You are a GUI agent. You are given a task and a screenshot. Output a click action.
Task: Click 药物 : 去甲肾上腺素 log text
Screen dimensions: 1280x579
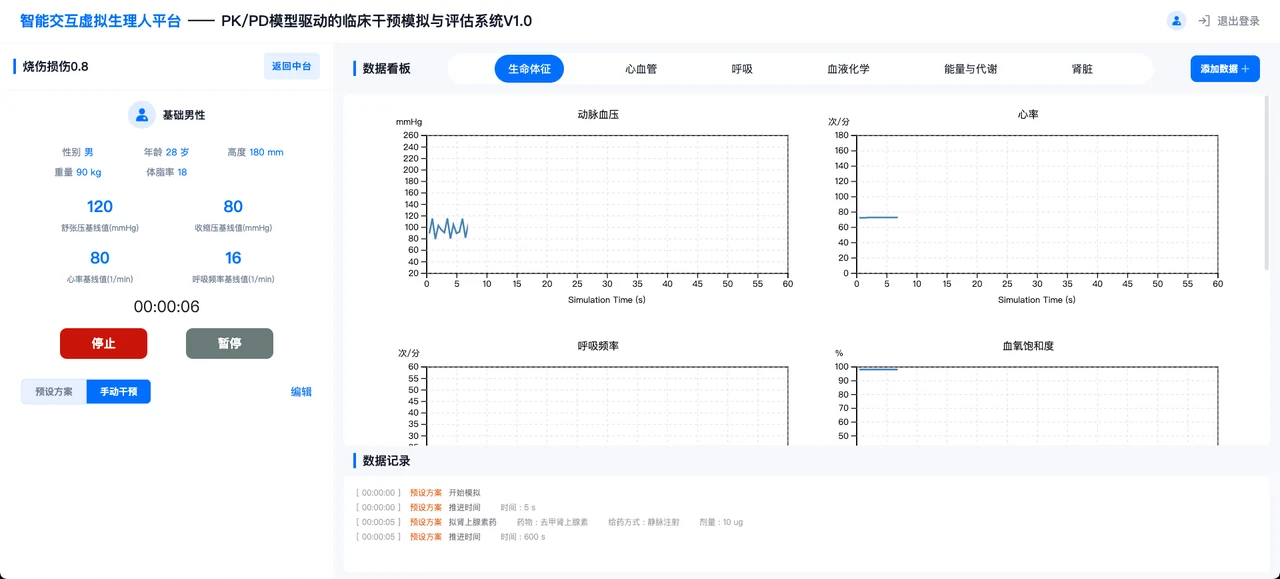point(552,522)
